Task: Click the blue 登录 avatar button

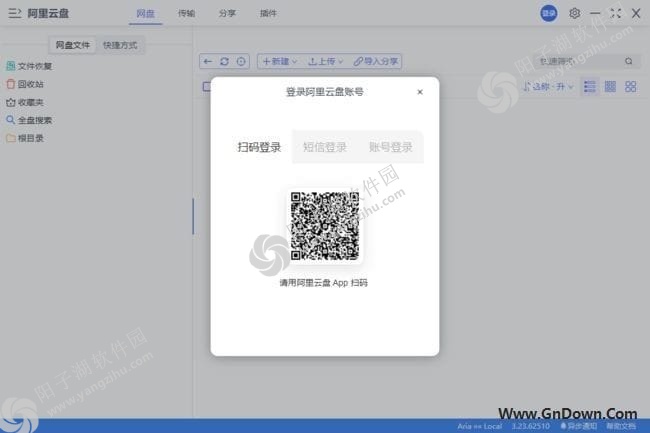Action: tap(548, 13)
